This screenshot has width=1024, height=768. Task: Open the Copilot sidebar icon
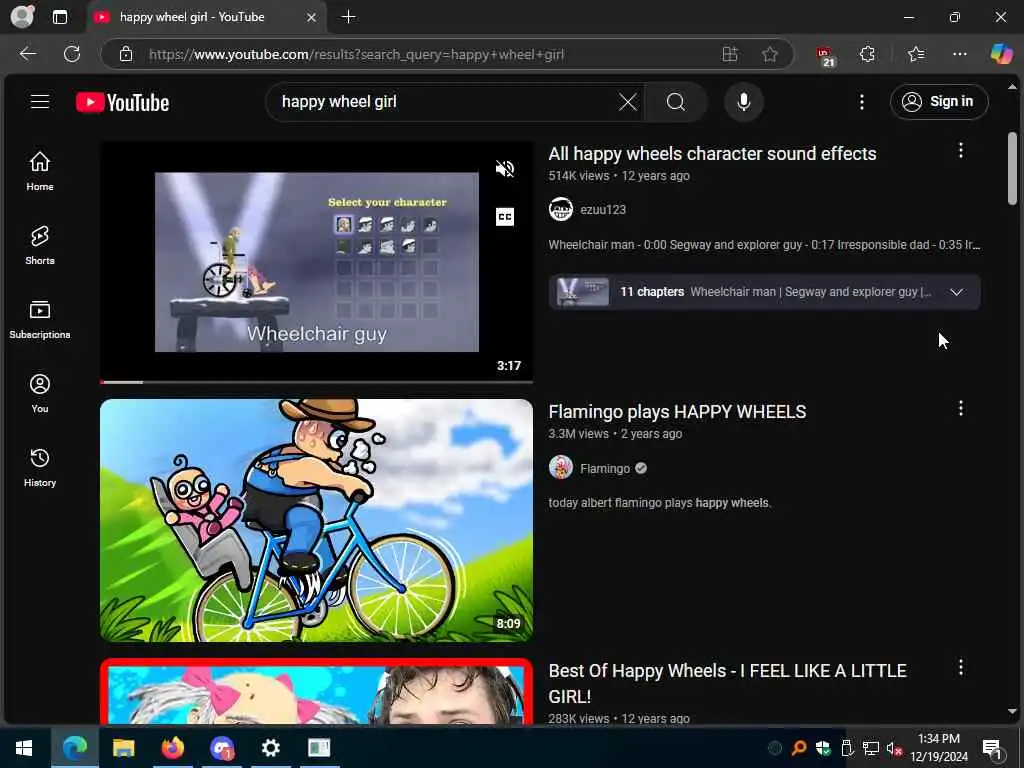(1001, 54)
